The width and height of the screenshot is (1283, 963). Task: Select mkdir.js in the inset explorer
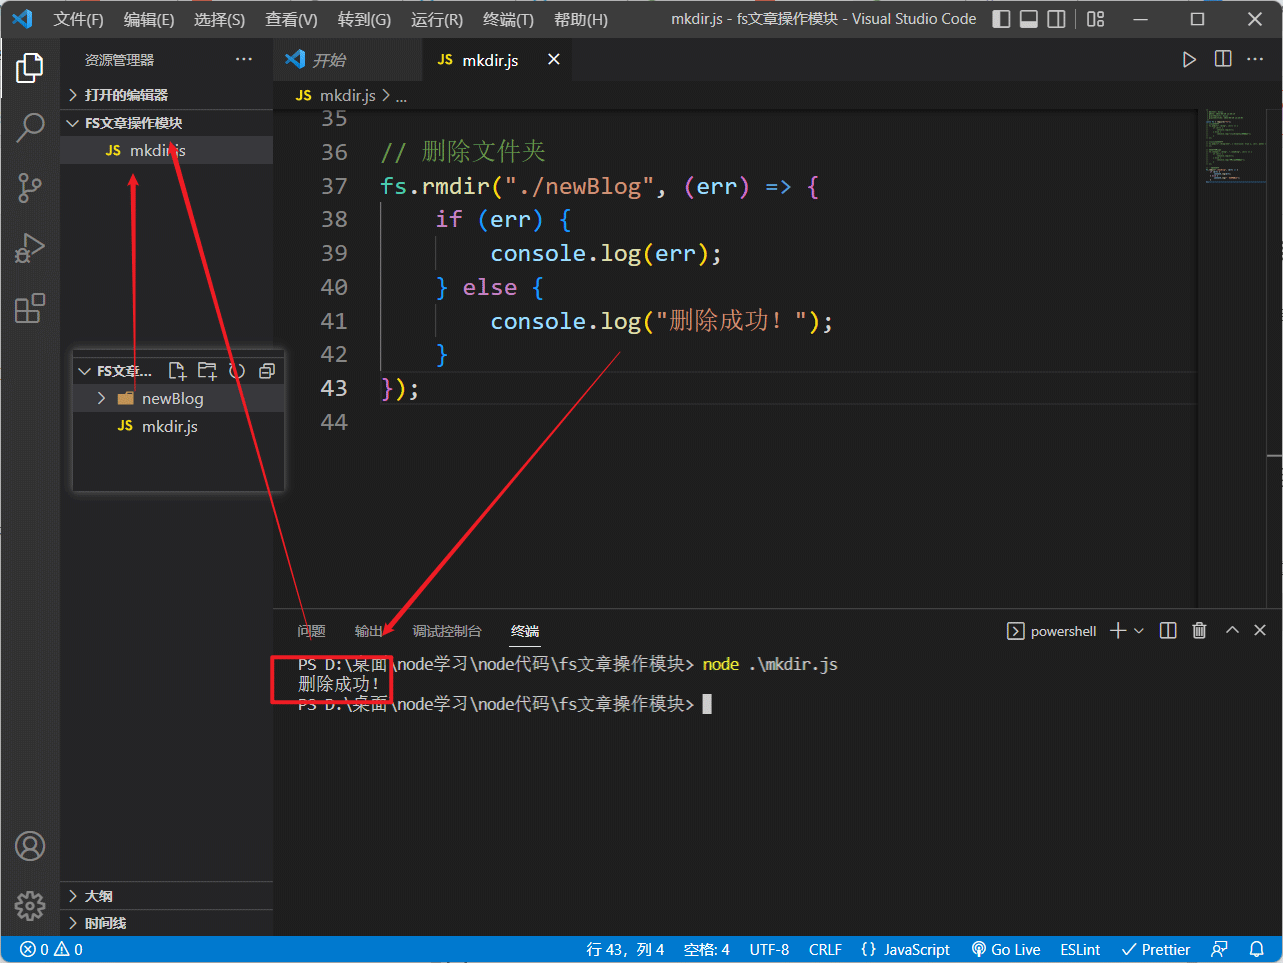(179, 426)
